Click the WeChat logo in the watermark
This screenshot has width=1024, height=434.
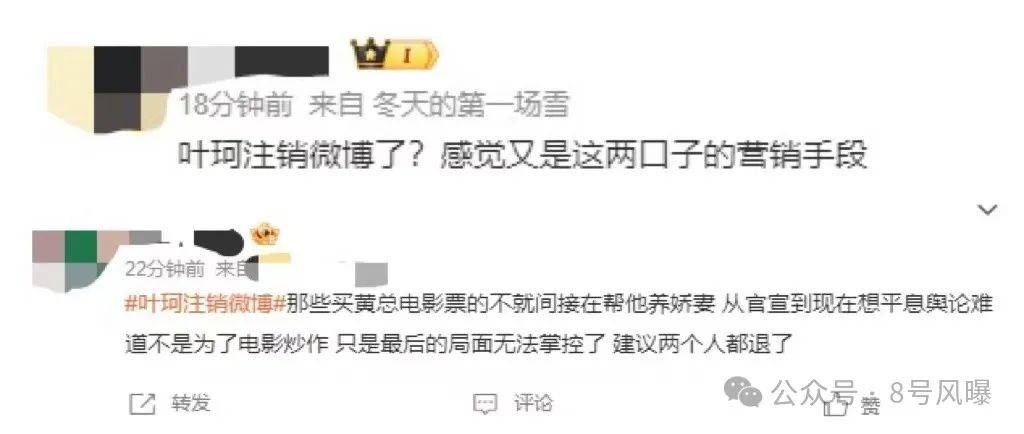745,392
